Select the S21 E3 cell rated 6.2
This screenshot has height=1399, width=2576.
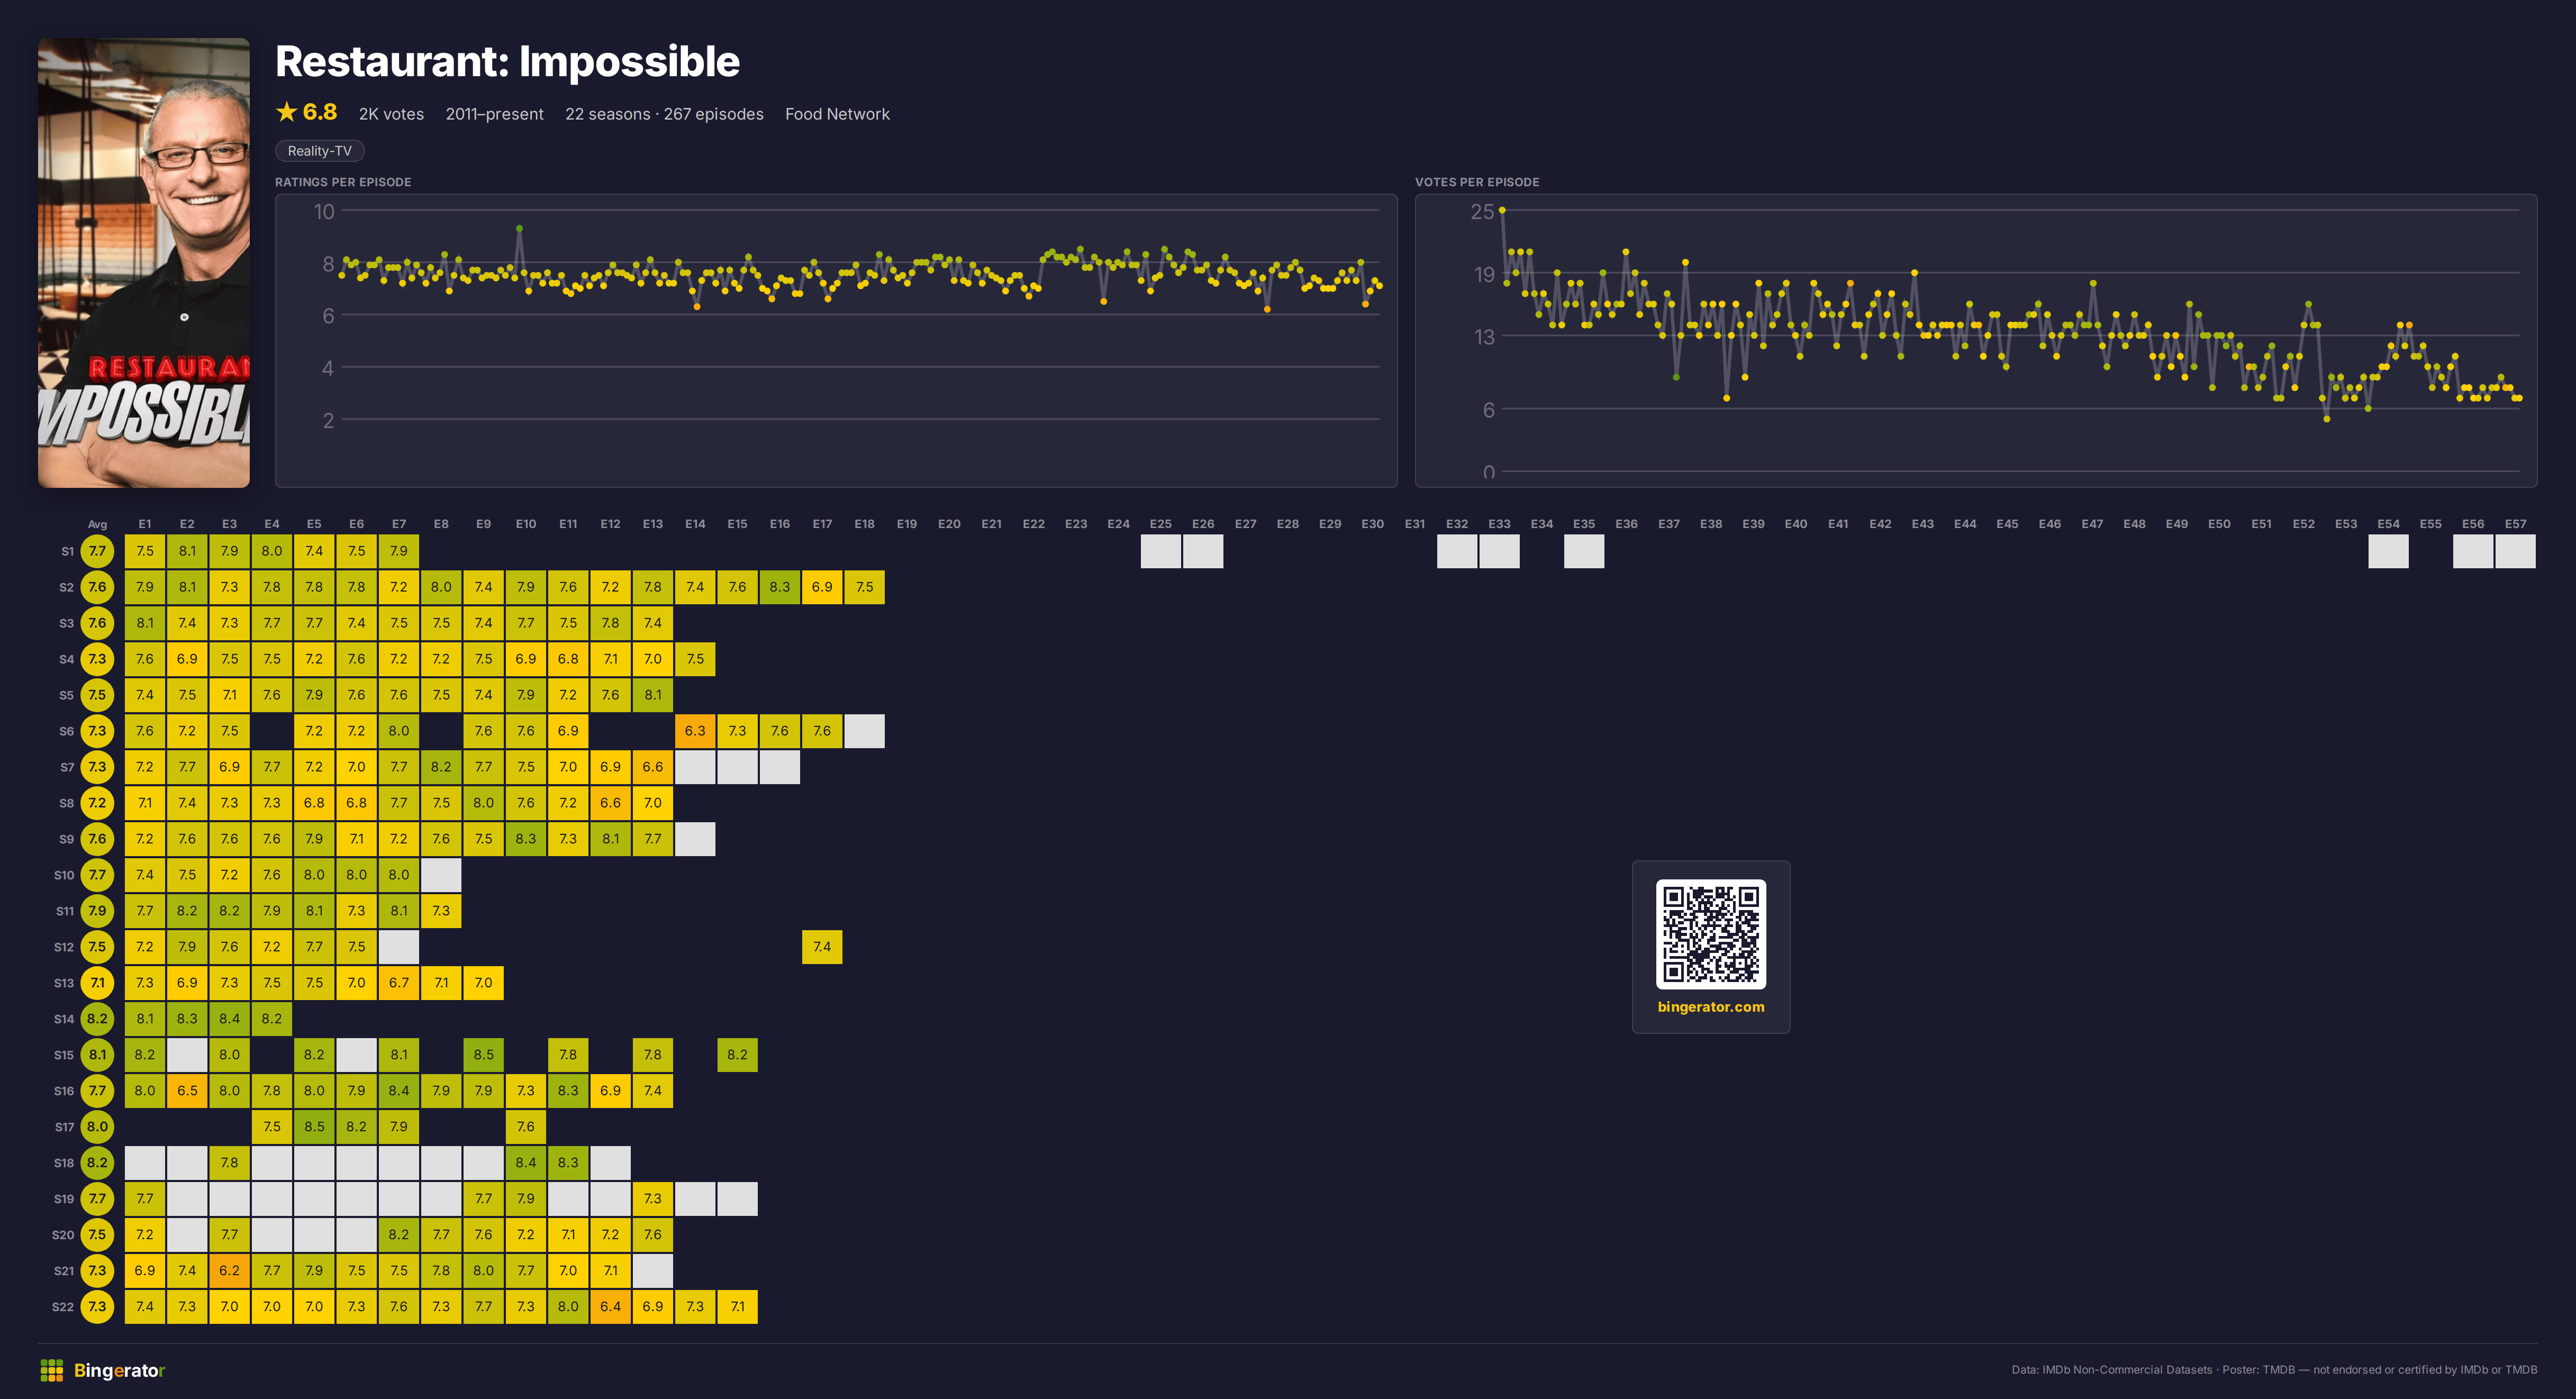[x=229, y=1271]
